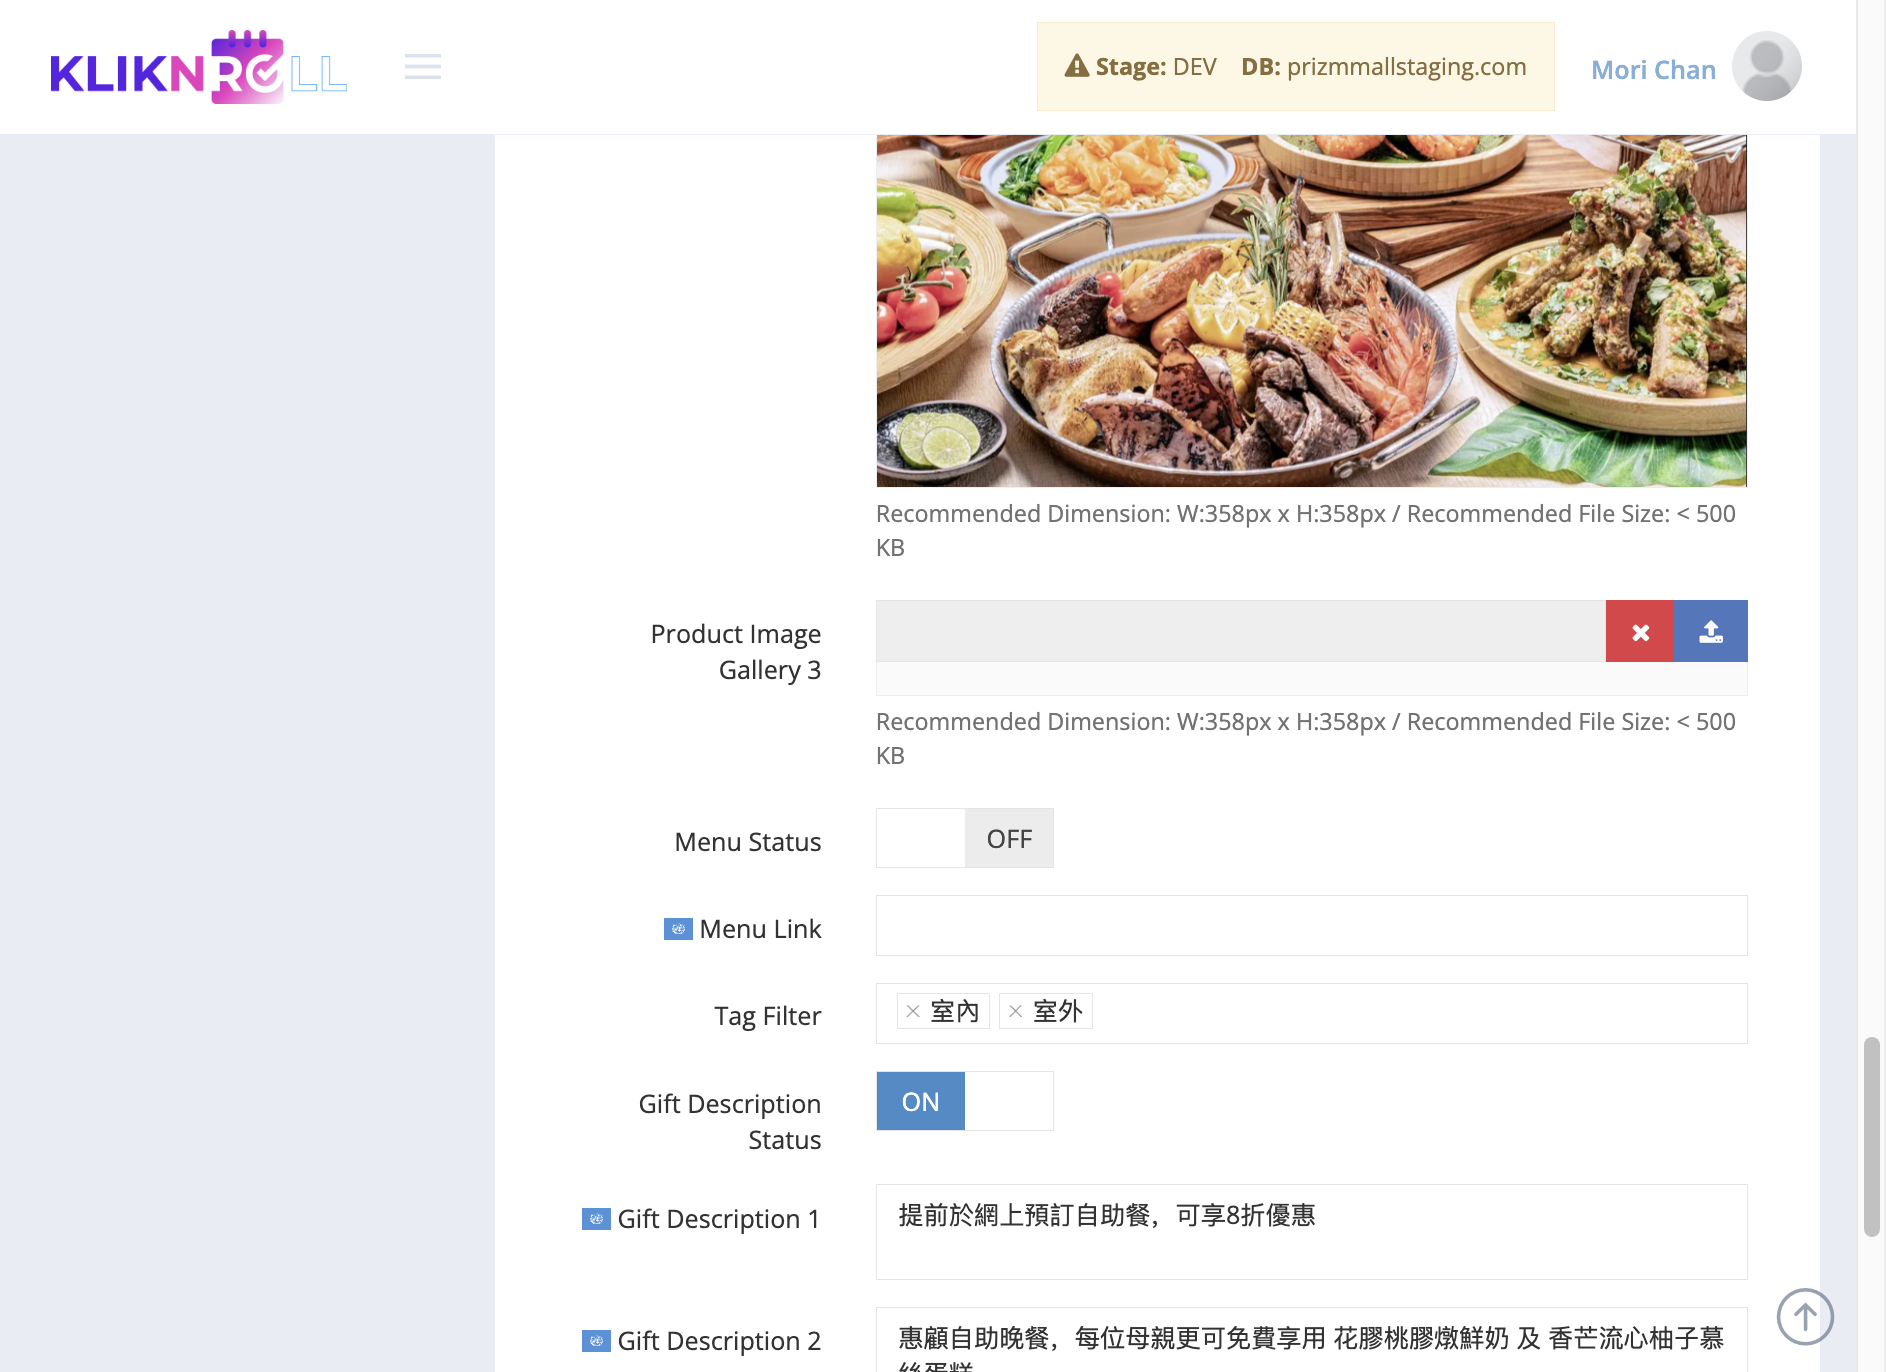Click the Menu Link language globe icon
Viewport: 1886px width, 1372px height.
pyautogui.click(x=678, y=929)
